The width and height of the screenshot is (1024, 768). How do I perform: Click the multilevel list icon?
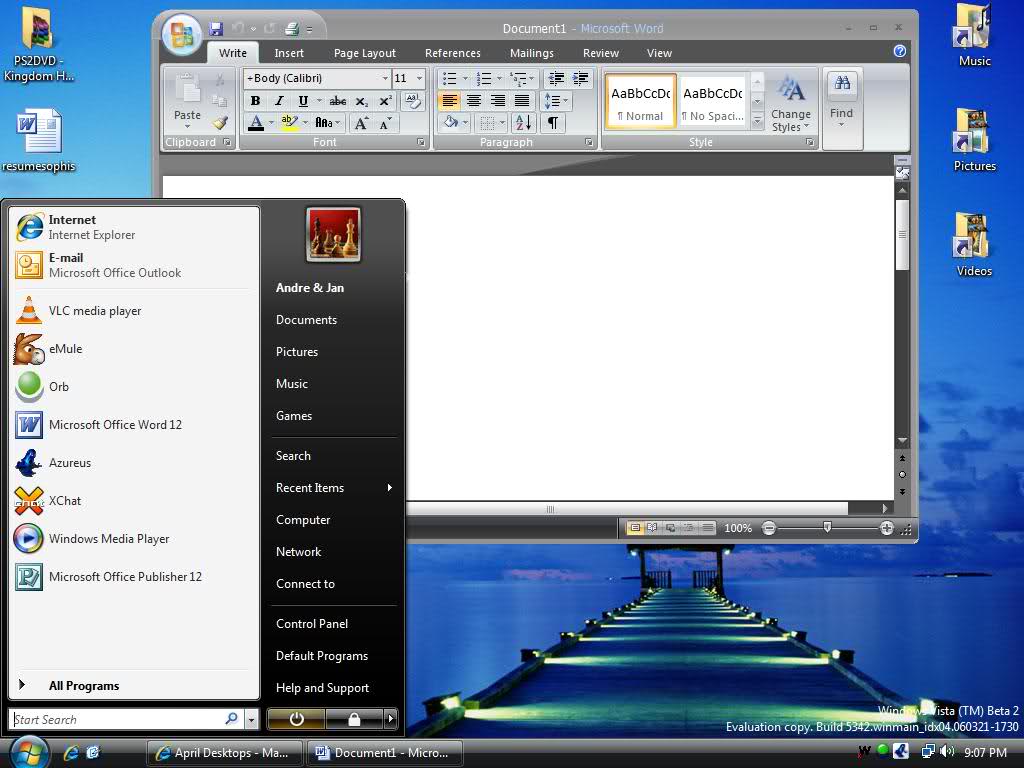click(x=519, y=79)
